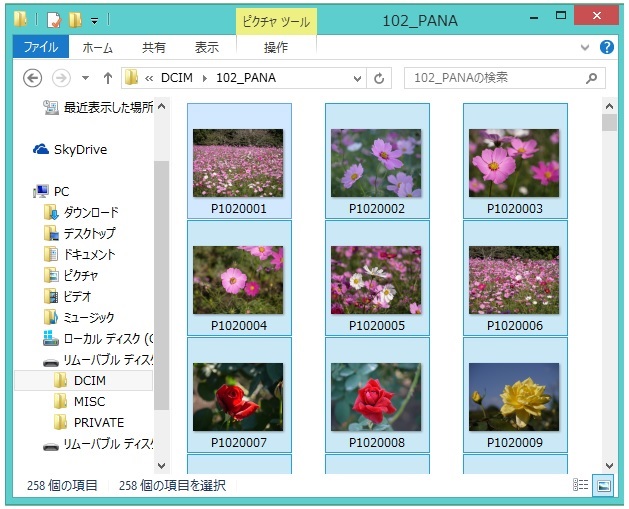This screenshot has width=629, height=509.
Task: Click the file list scrollbar thumb
Action: (609, 123)
